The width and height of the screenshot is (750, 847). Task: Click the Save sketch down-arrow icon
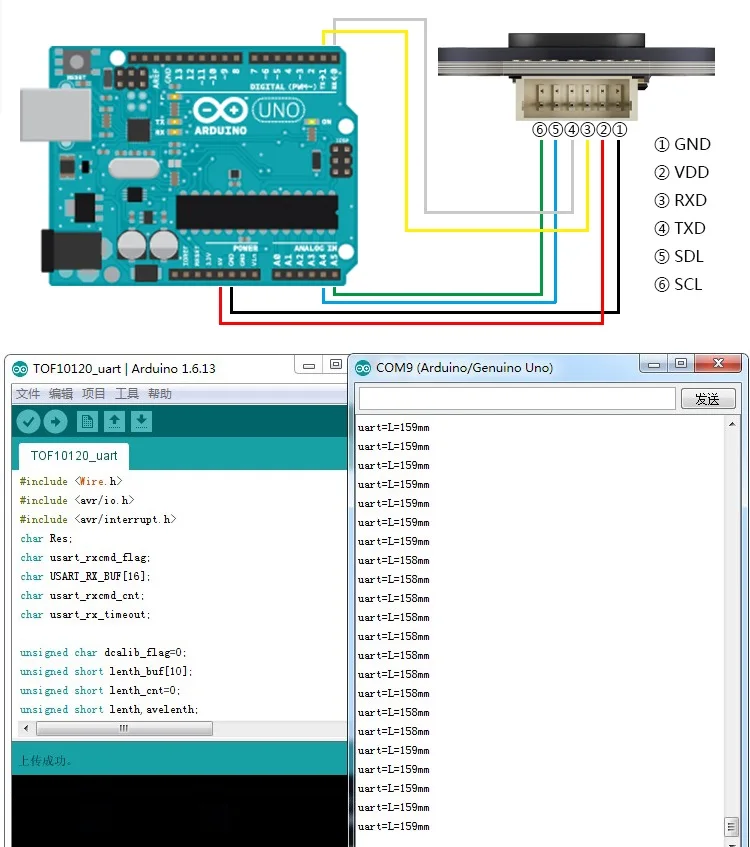[141, 421]
